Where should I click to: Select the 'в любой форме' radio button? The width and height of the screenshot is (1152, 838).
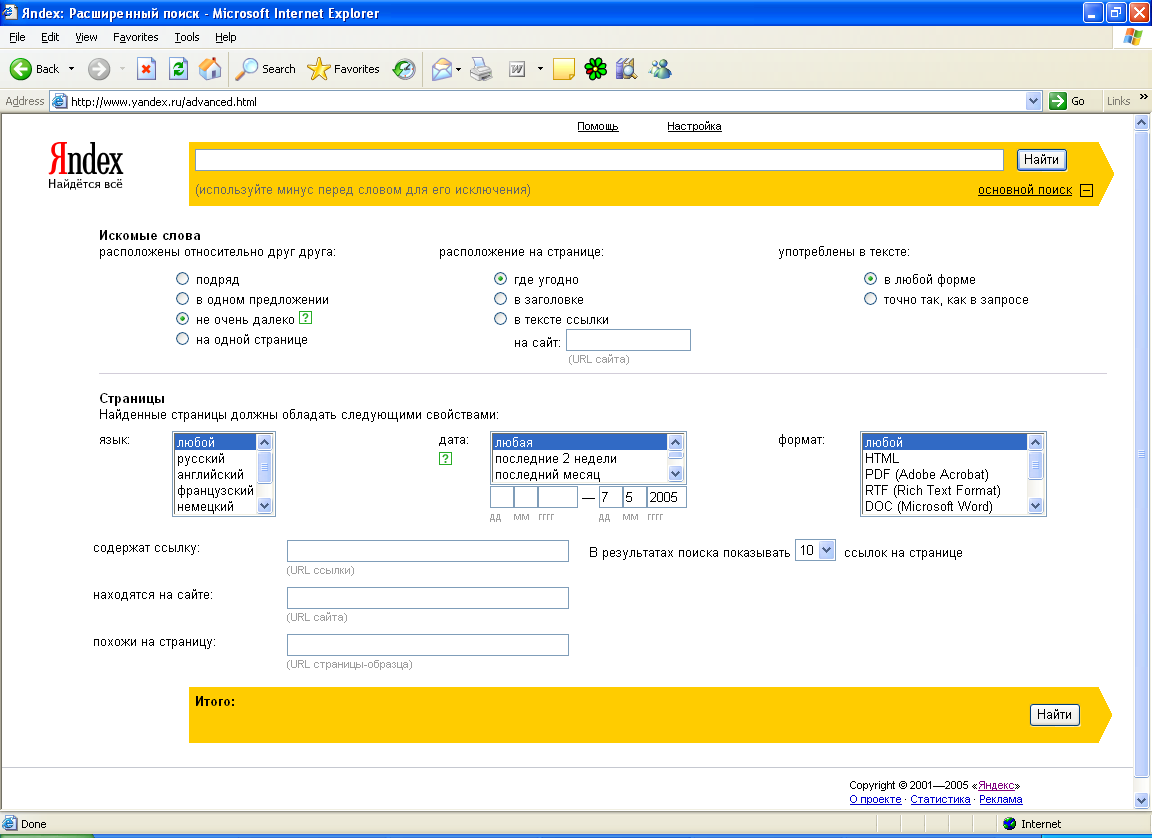click(x=871, y=278)
